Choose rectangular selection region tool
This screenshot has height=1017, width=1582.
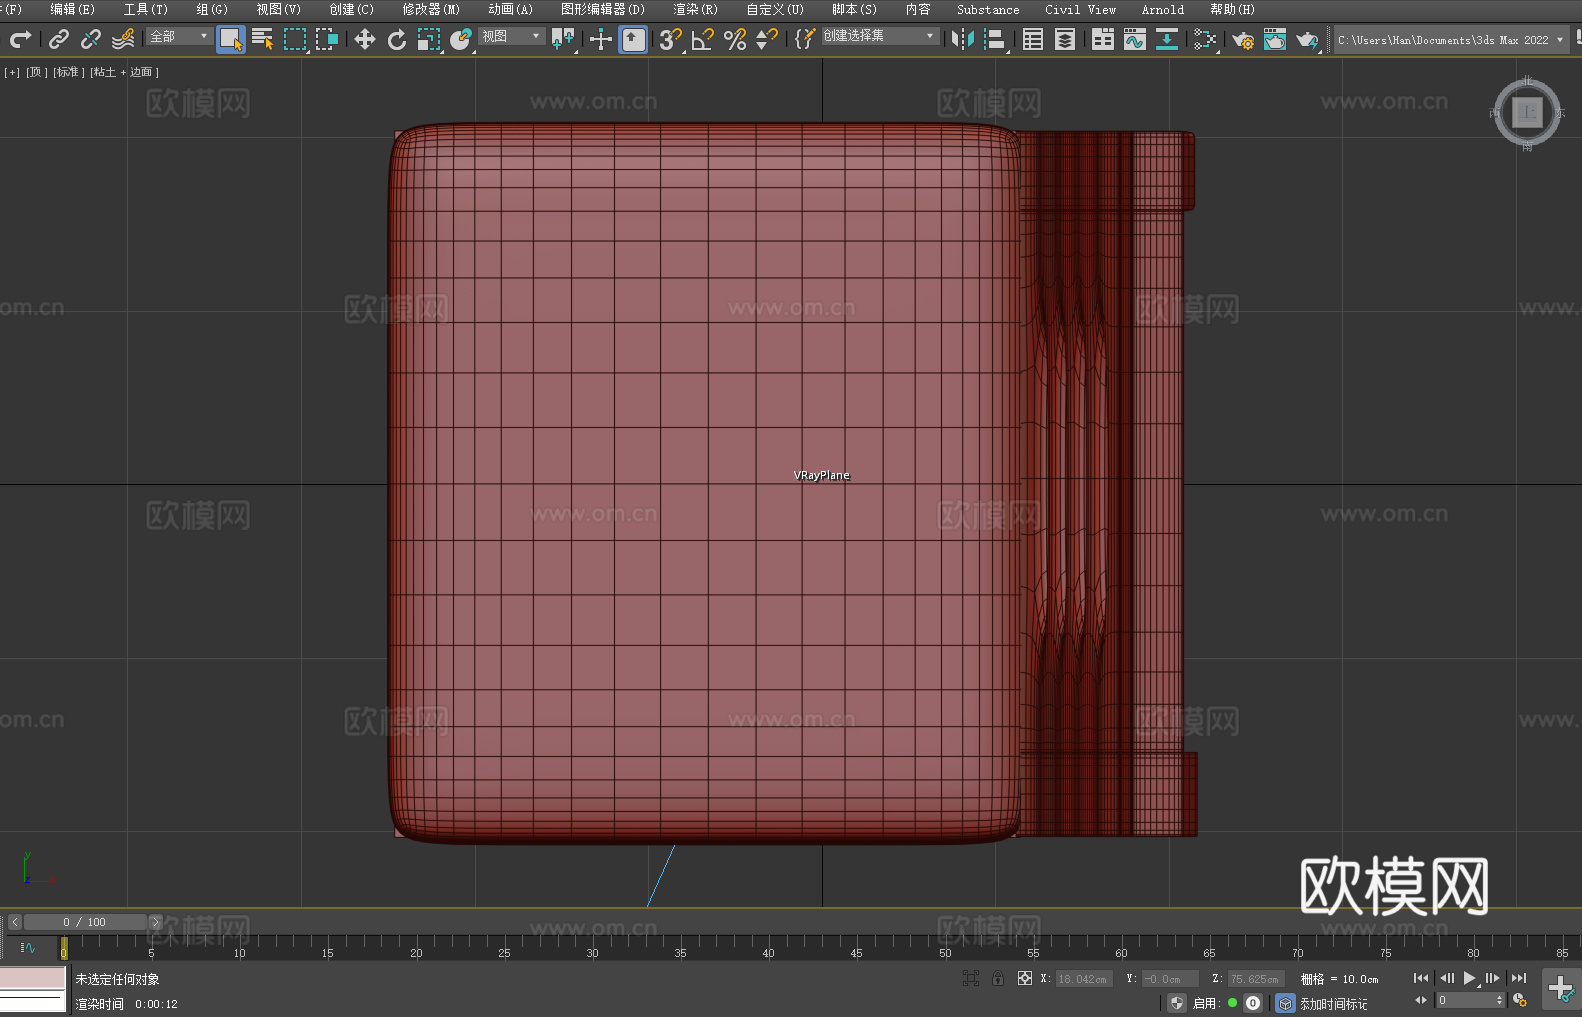coord(295,39)
